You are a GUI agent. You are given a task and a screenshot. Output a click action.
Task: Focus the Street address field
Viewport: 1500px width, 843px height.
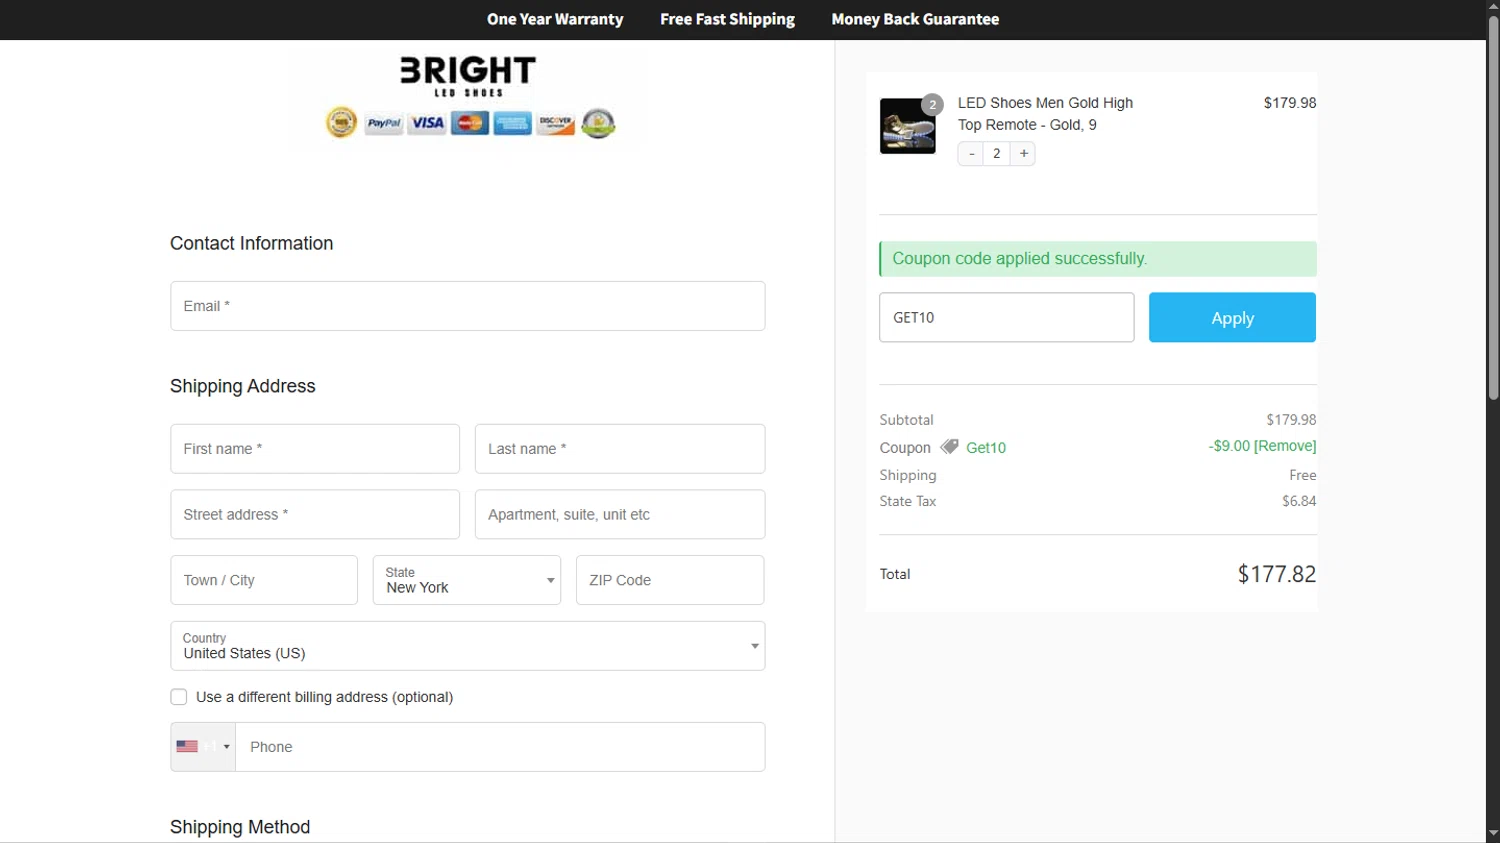(x=315, y=514)
